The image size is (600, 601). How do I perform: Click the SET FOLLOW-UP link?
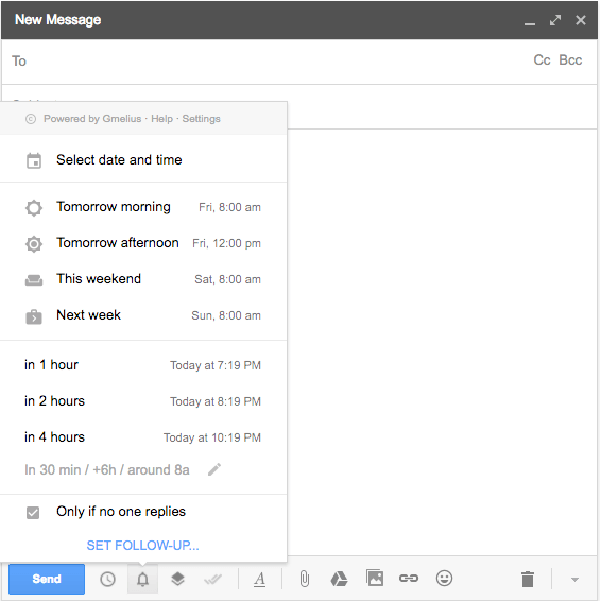(x=143, y=545)
